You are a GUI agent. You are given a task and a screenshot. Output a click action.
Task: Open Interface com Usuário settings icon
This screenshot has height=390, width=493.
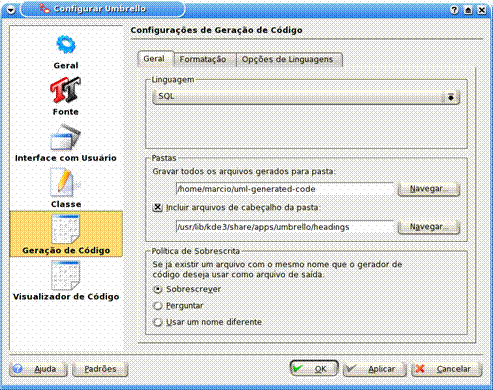[65, 137]
